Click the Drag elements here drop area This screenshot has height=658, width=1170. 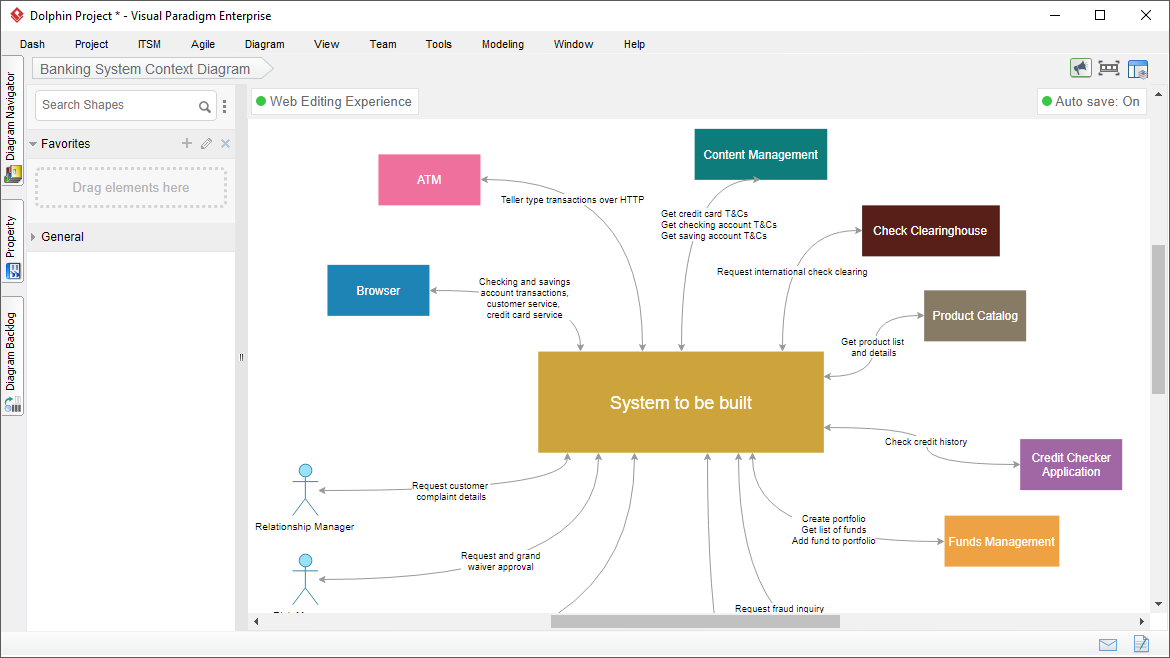[x=131, y=187]
